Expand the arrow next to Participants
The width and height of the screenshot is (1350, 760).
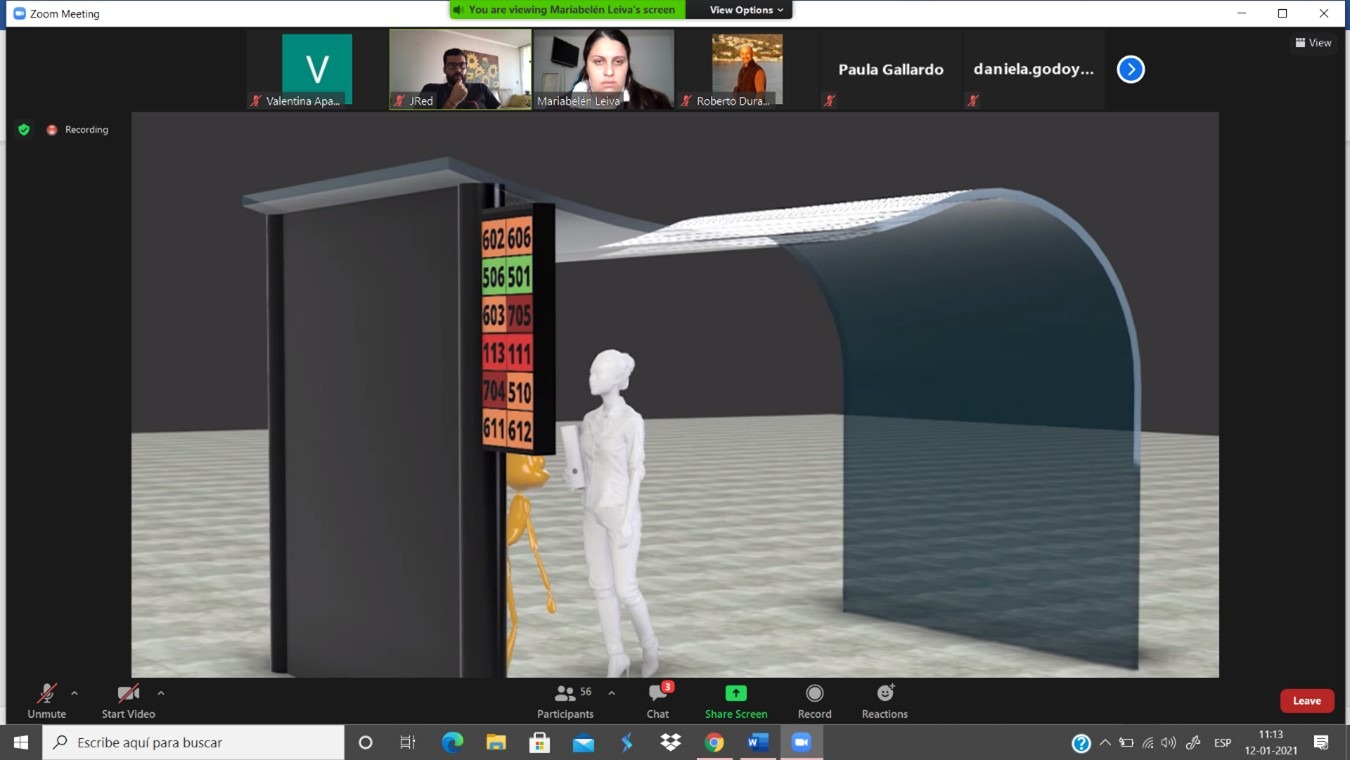point(611,693)
